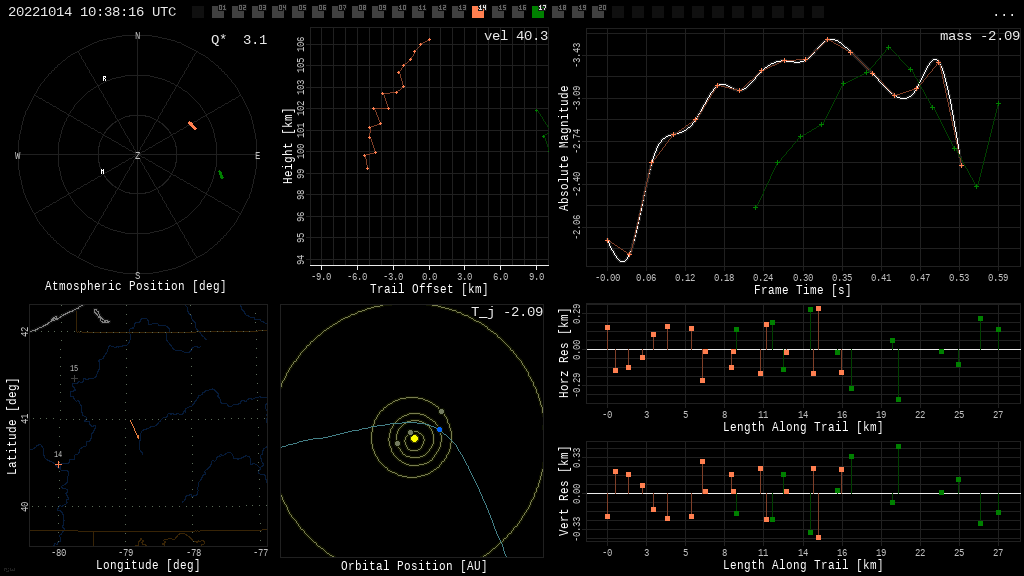Screen dimensions: 1024x576
Task: Click station 14 cross marker on map
Action: (x=58, y=464)
